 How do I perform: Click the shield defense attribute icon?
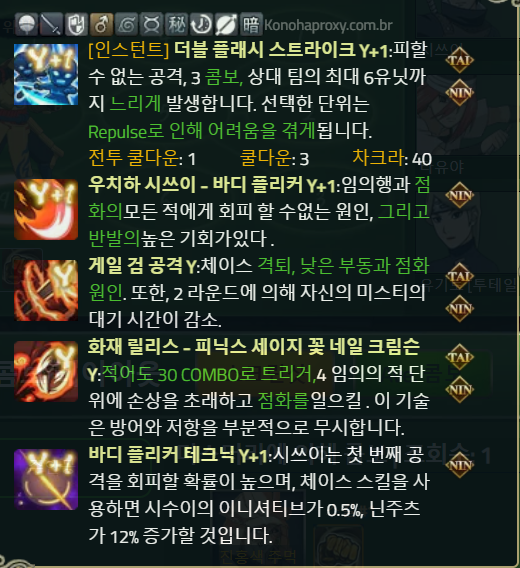(x=76, y=25)
